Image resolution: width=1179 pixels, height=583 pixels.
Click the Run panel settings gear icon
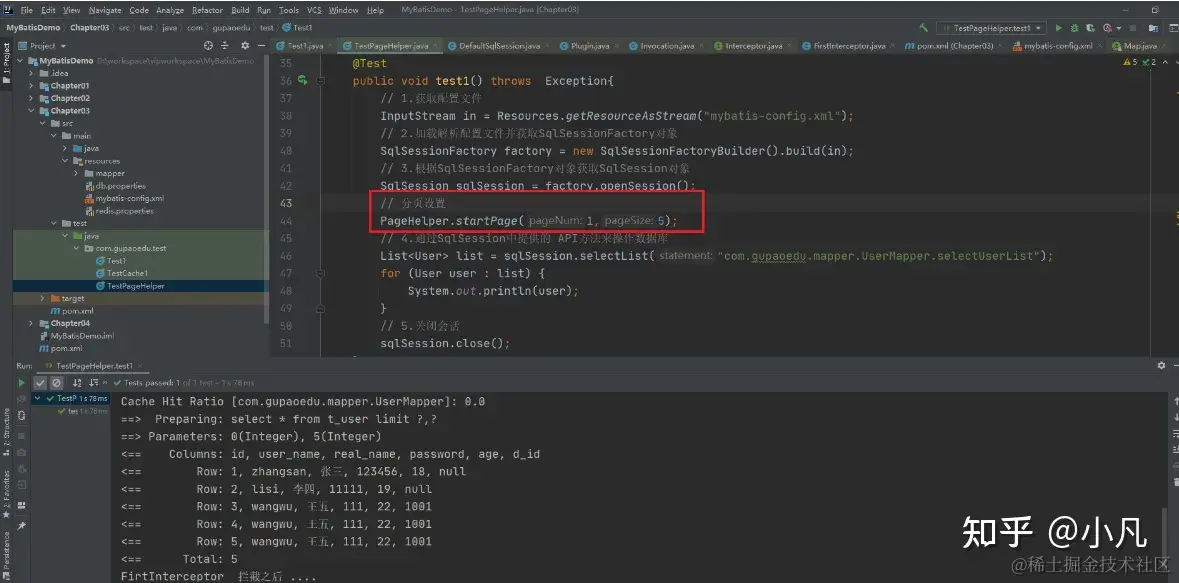(x=1161, y=366)
